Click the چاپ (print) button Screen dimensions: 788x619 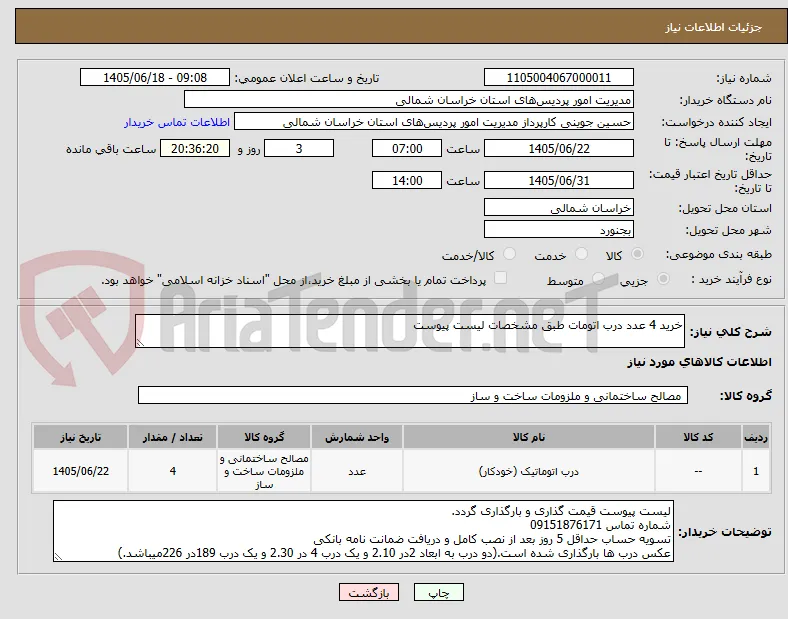point(438,592)
